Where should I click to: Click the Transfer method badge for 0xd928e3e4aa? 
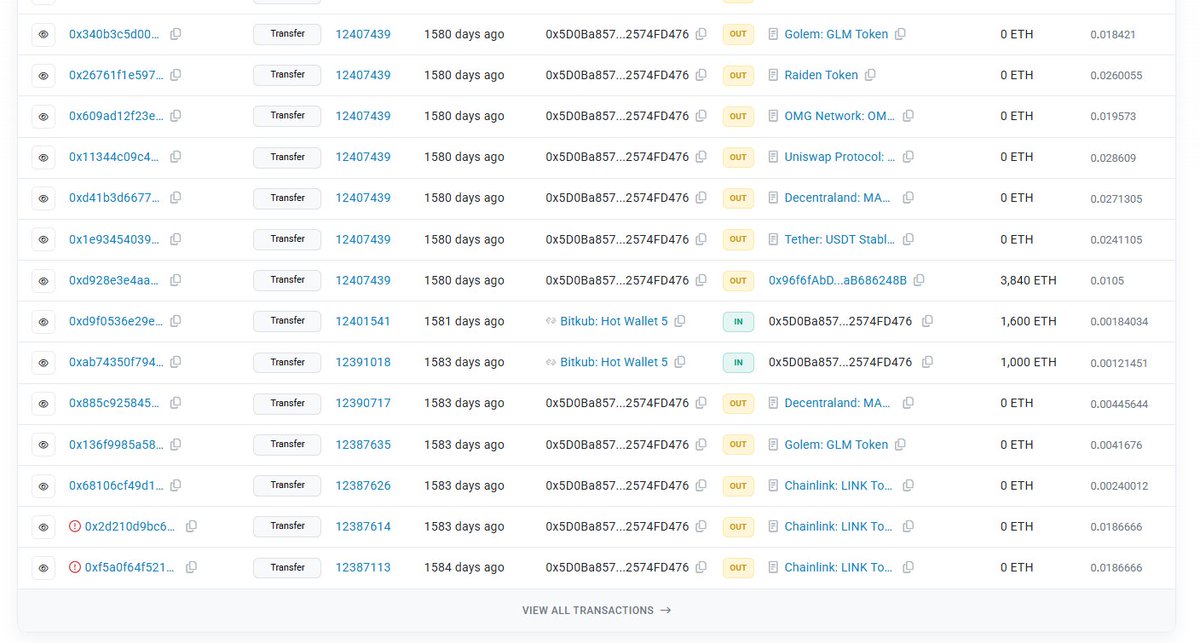click(x=287, y=280)
